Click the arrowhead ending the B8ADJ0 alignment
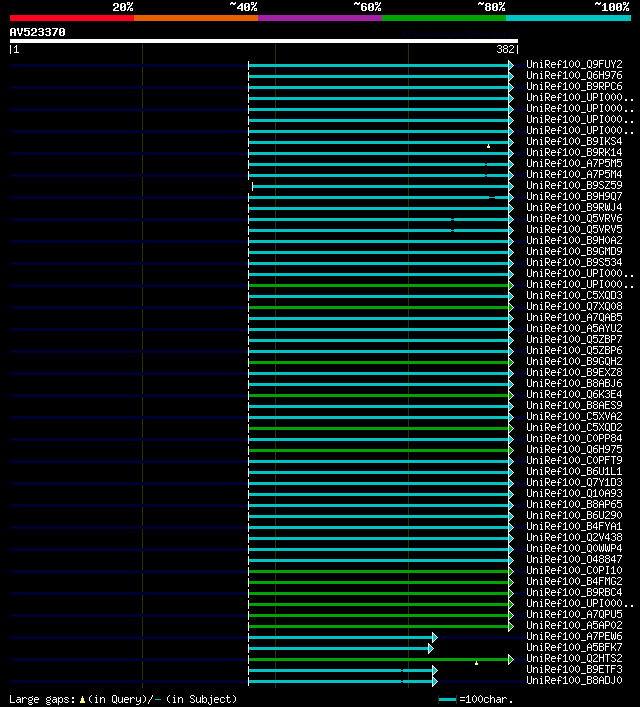 (435, 681)
